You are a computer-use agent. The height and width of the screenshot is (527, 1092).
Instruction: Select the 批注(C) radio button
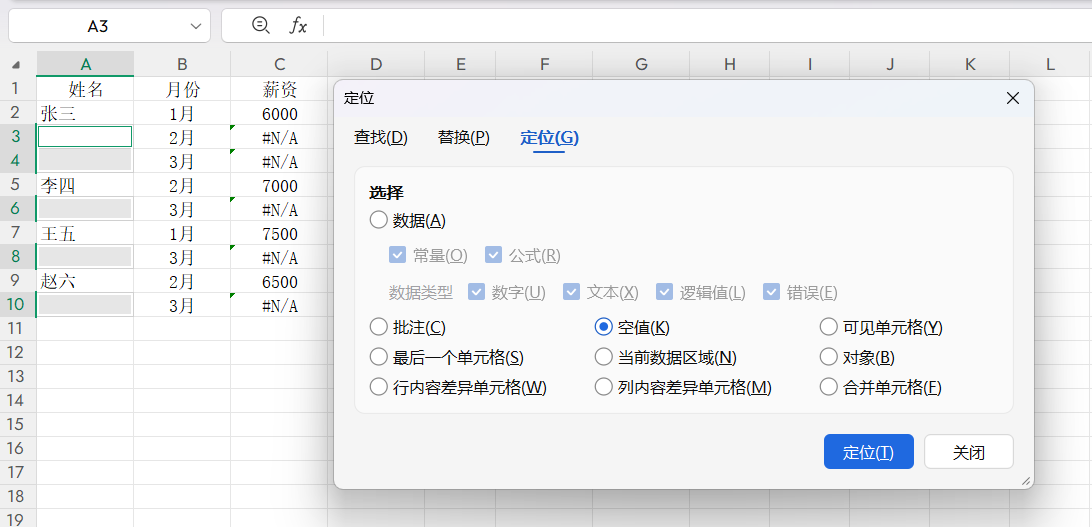[x=378, y=327]
